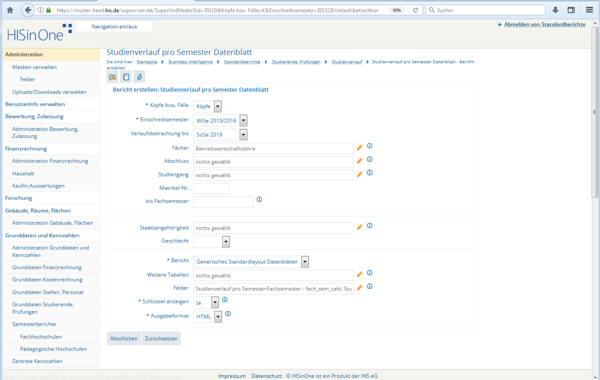Open Grunddaten und Kennzahlen menu item

(x=42, y=235)
